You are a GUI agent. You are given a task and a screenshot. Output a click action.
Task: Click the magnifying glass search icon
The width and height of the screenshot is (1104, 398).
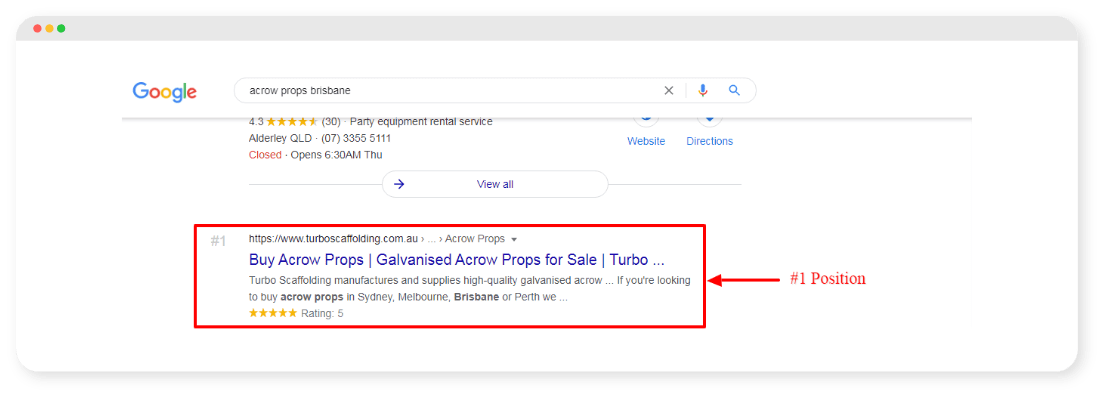pos(734,90)
